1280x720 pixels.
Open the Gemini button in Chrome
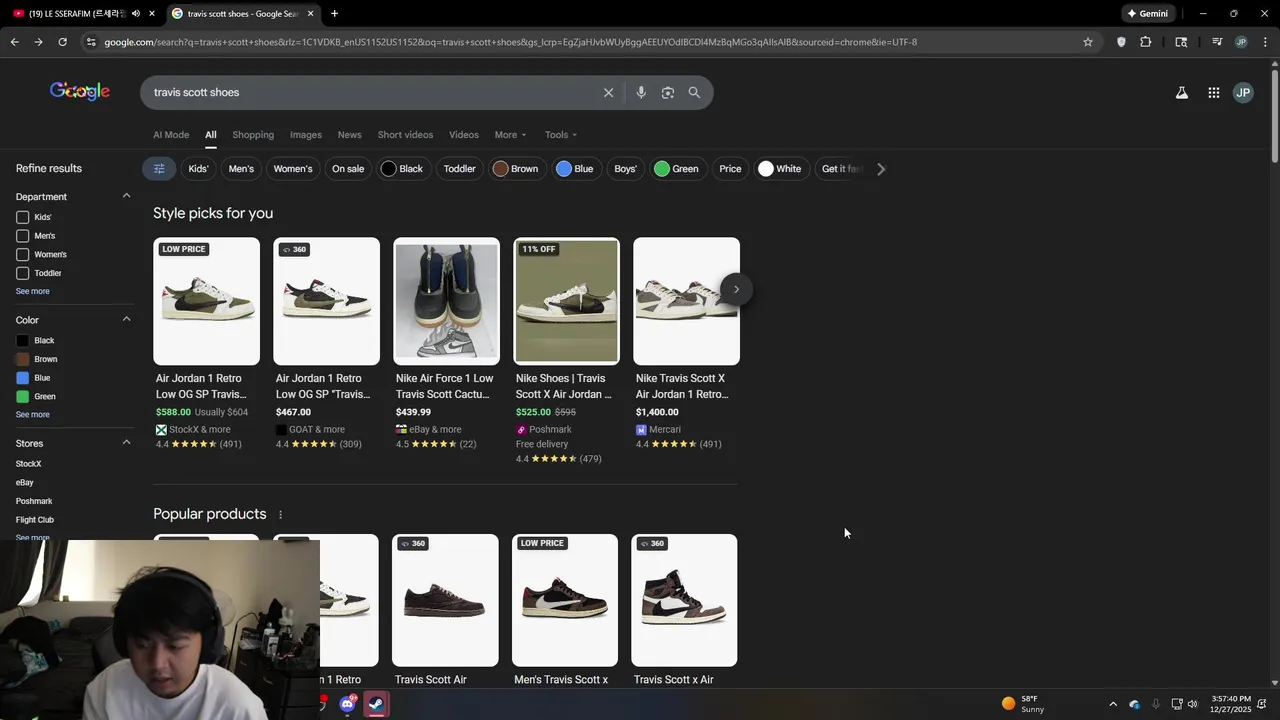(x=1148, y=13)
